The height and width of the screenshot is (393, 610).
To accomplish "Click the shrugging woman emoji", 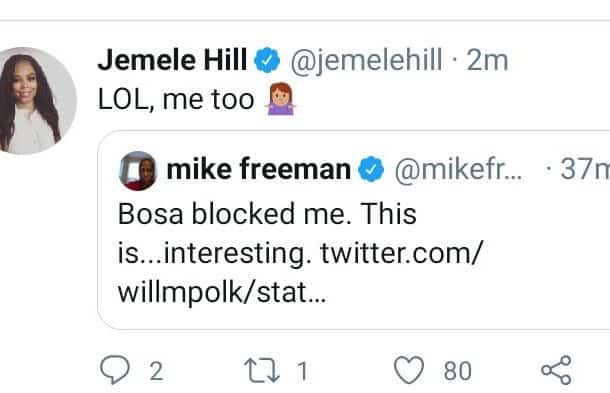I will (x=280, y=99).
